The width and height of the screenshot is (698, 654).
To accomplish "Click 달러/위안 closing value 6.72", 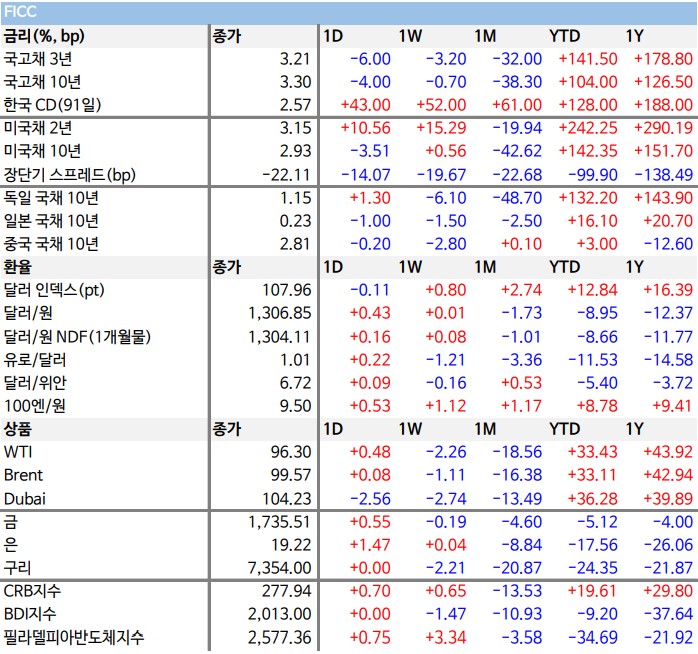I will [295, 383].
